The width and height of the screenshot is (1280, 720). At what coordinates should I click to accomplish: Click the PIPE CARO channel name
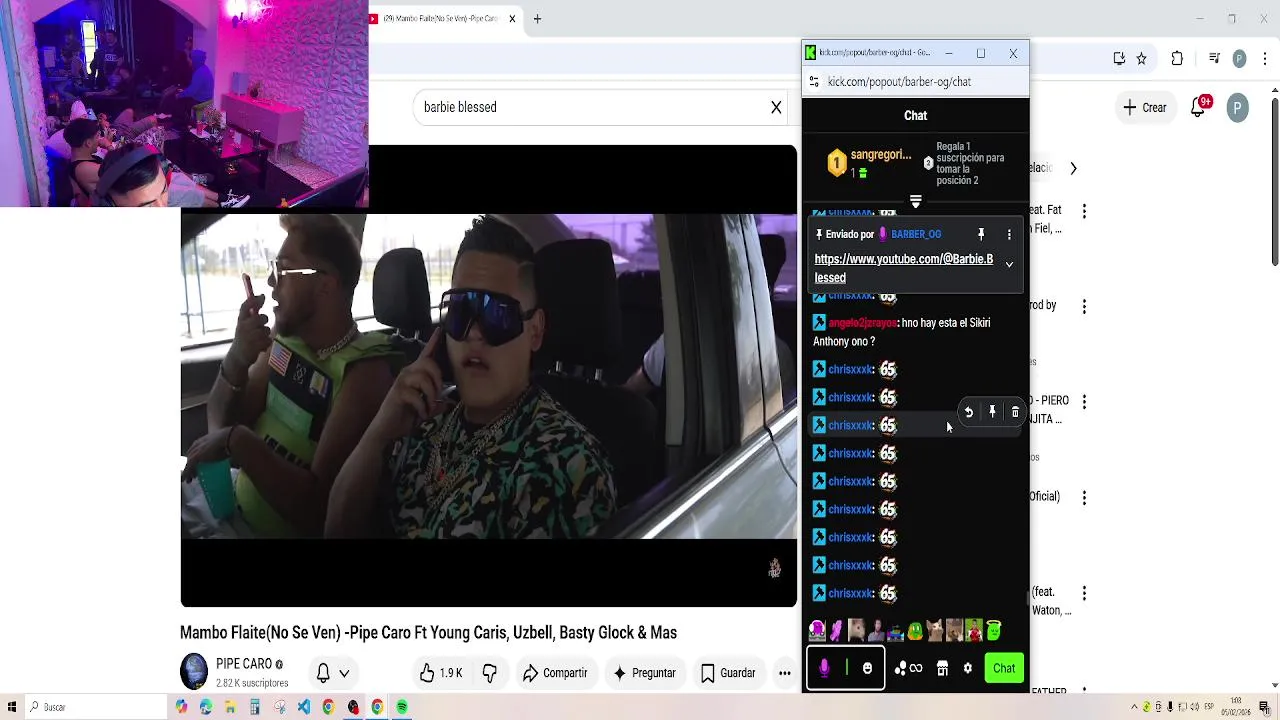pos(244,664)
